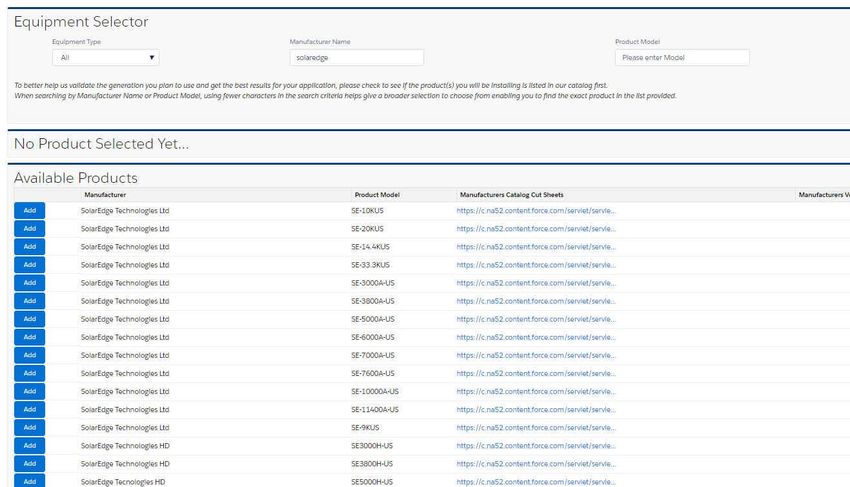Viewport: 850px width, 487px height.
Task: Open cut sheet link for SE-6000A-US
Action: (x=536, y=337)
